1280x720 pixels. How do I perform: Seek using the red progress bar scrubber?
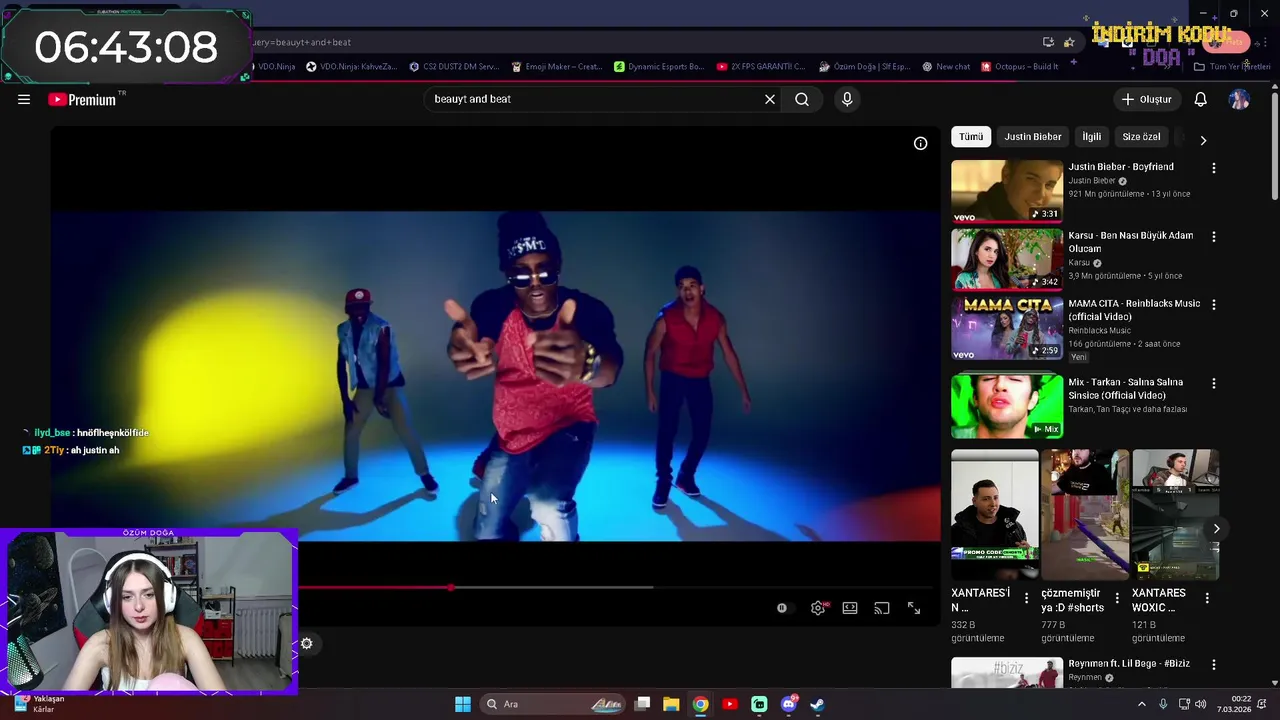451,588
